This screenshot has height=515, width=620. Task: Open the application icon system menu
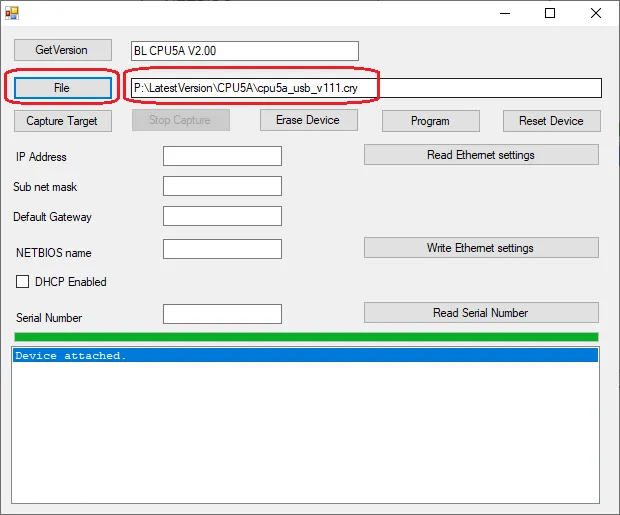pyautogui.click(x=12, y=13)
